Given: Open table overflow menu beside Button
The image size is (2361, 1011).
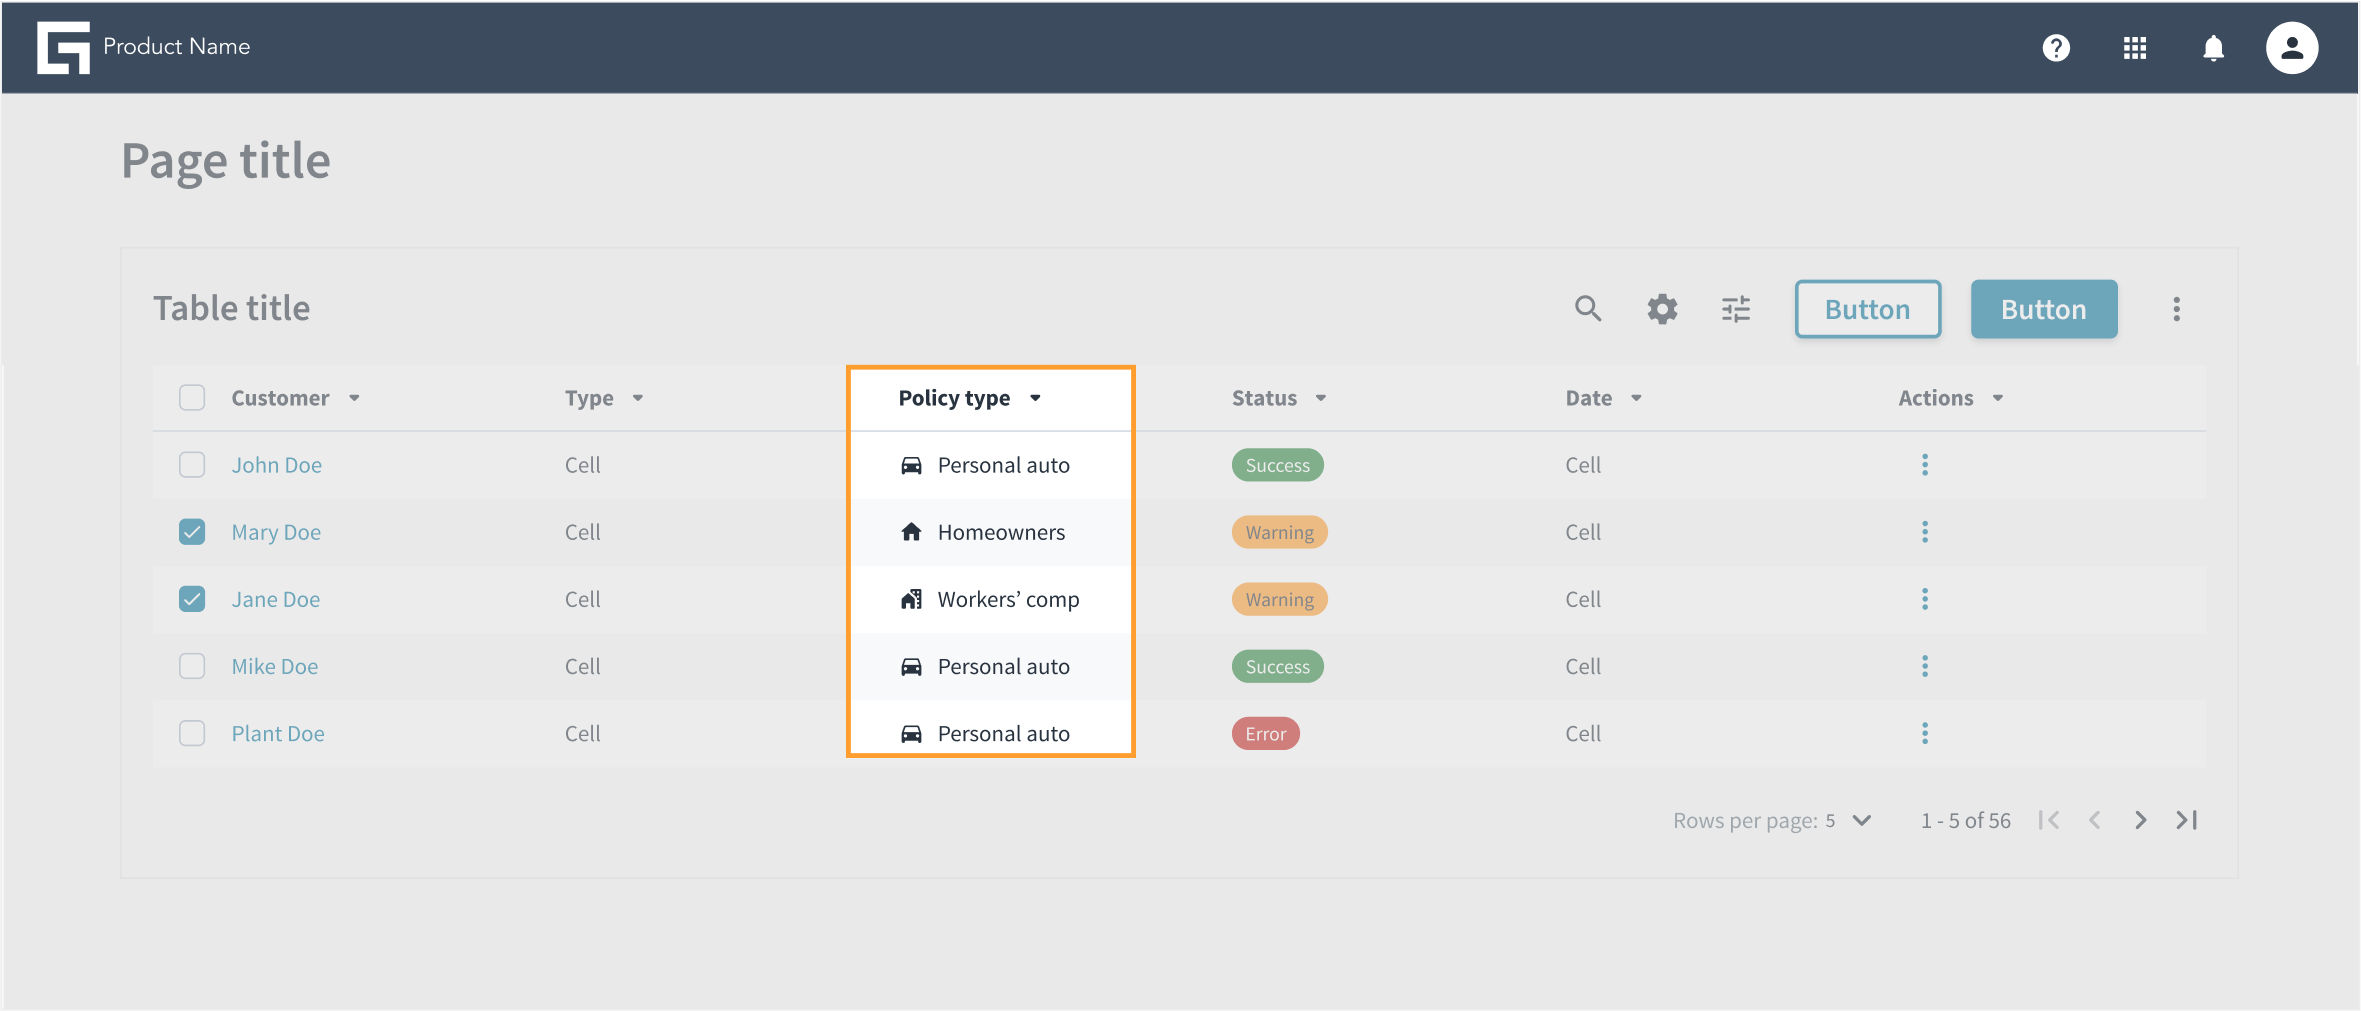Looking at the screenshot, I should tap(2176, 309).
